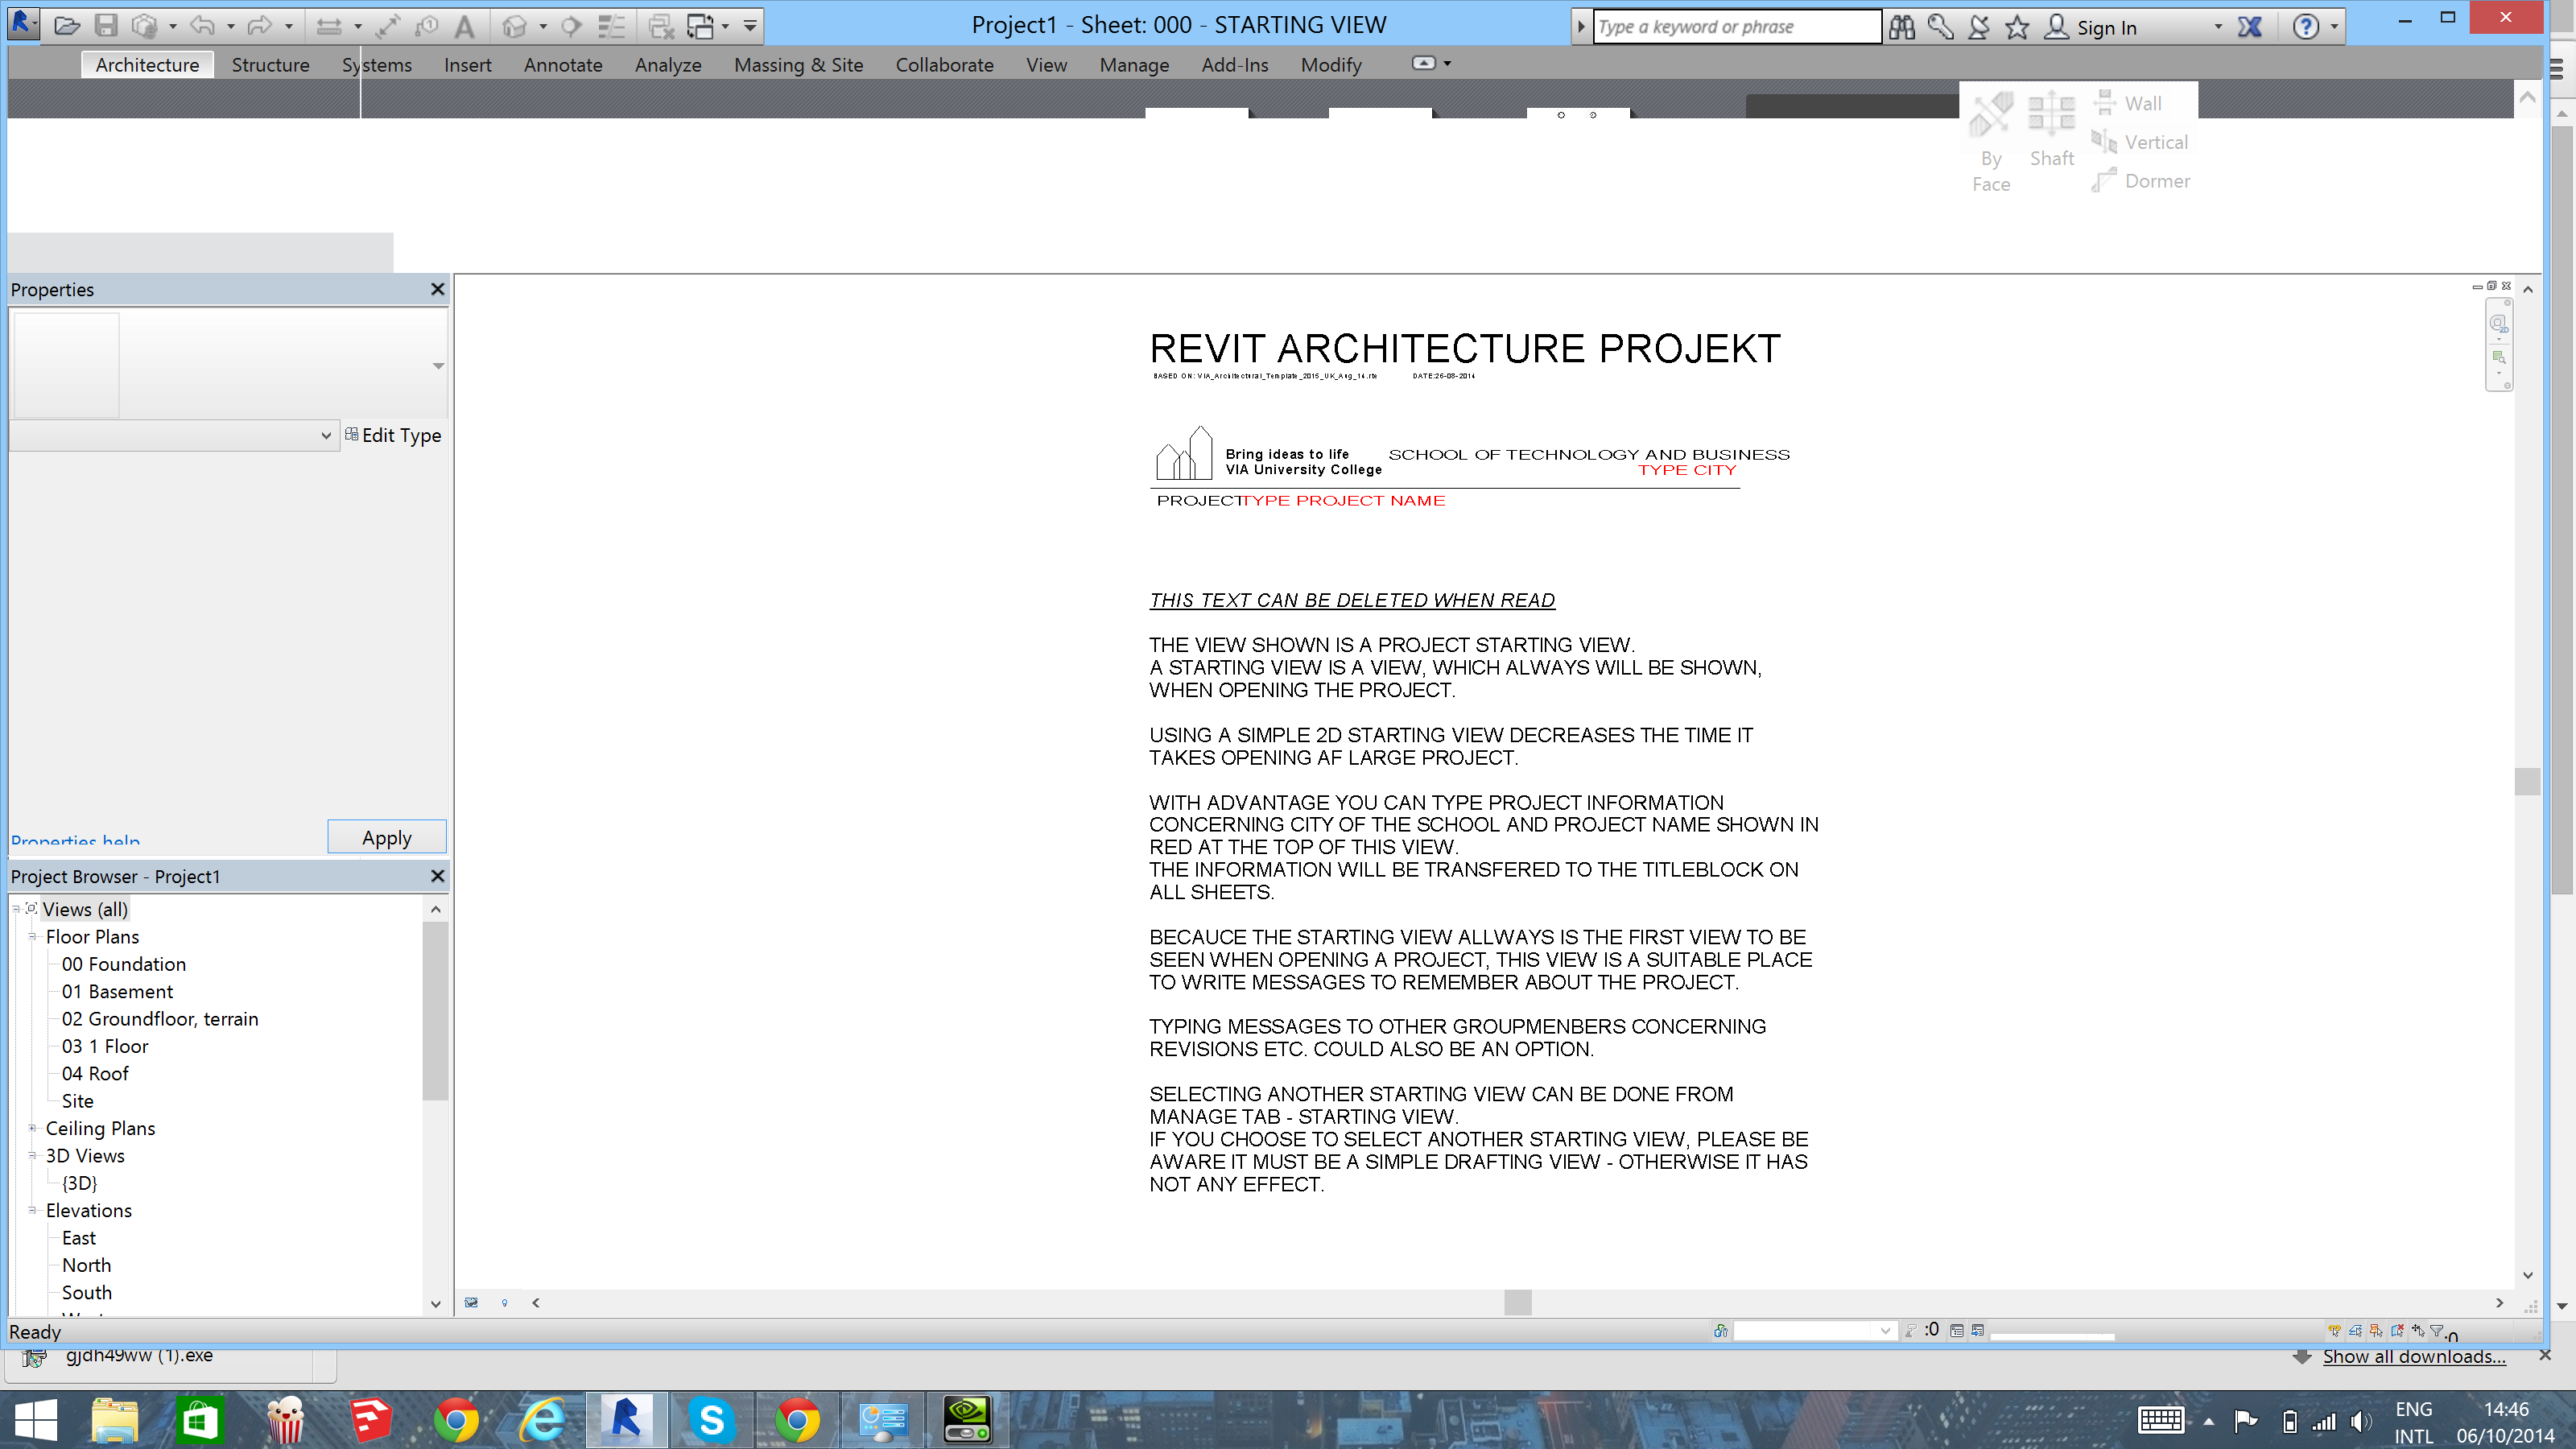
Task: Switch to the Manage tab
Action: (x=1133, y=64)
